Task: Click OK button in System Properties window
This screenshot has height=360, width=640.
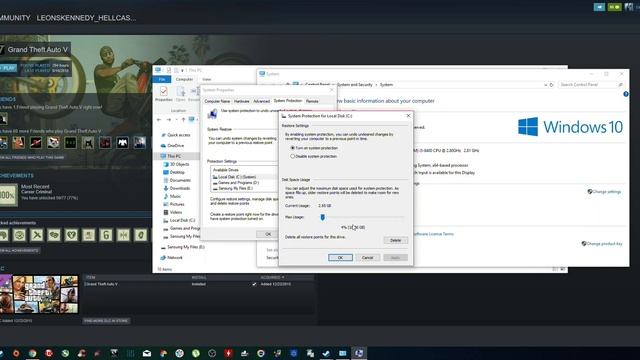Action: click(x=268, y=234)
